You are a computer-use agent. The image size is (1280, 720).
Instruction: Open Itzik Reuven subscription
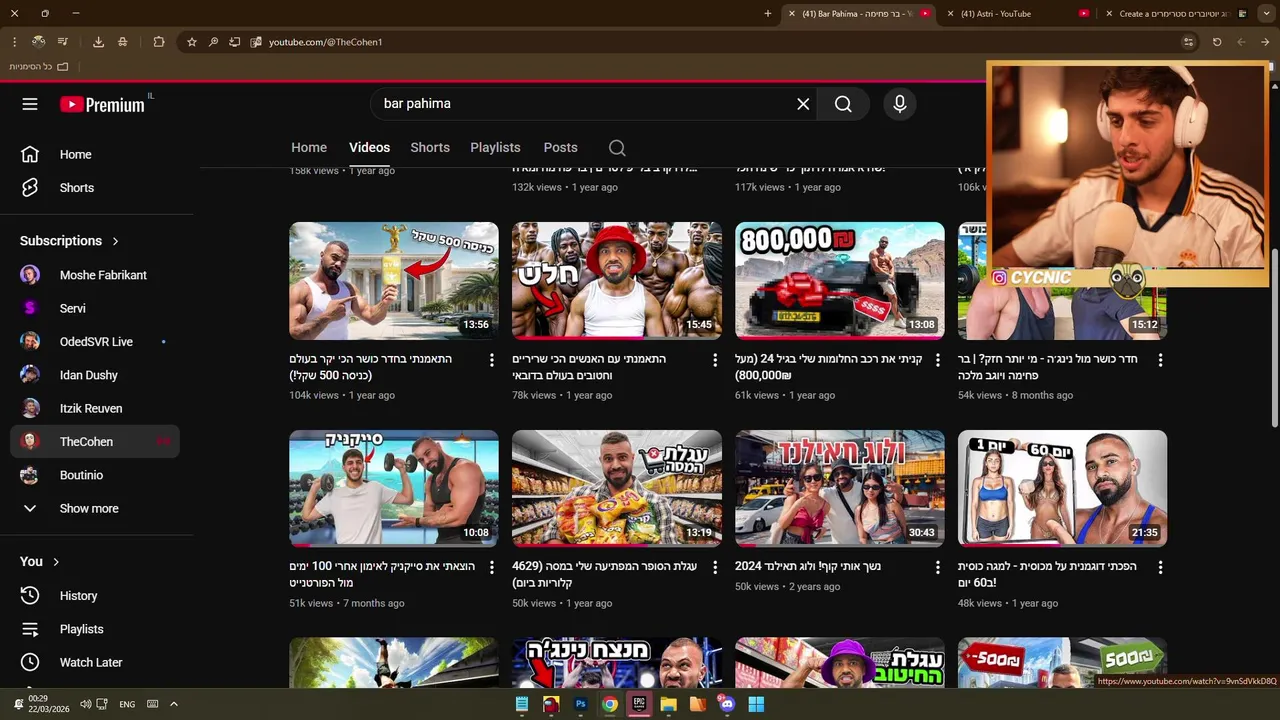tap(95, 409)
